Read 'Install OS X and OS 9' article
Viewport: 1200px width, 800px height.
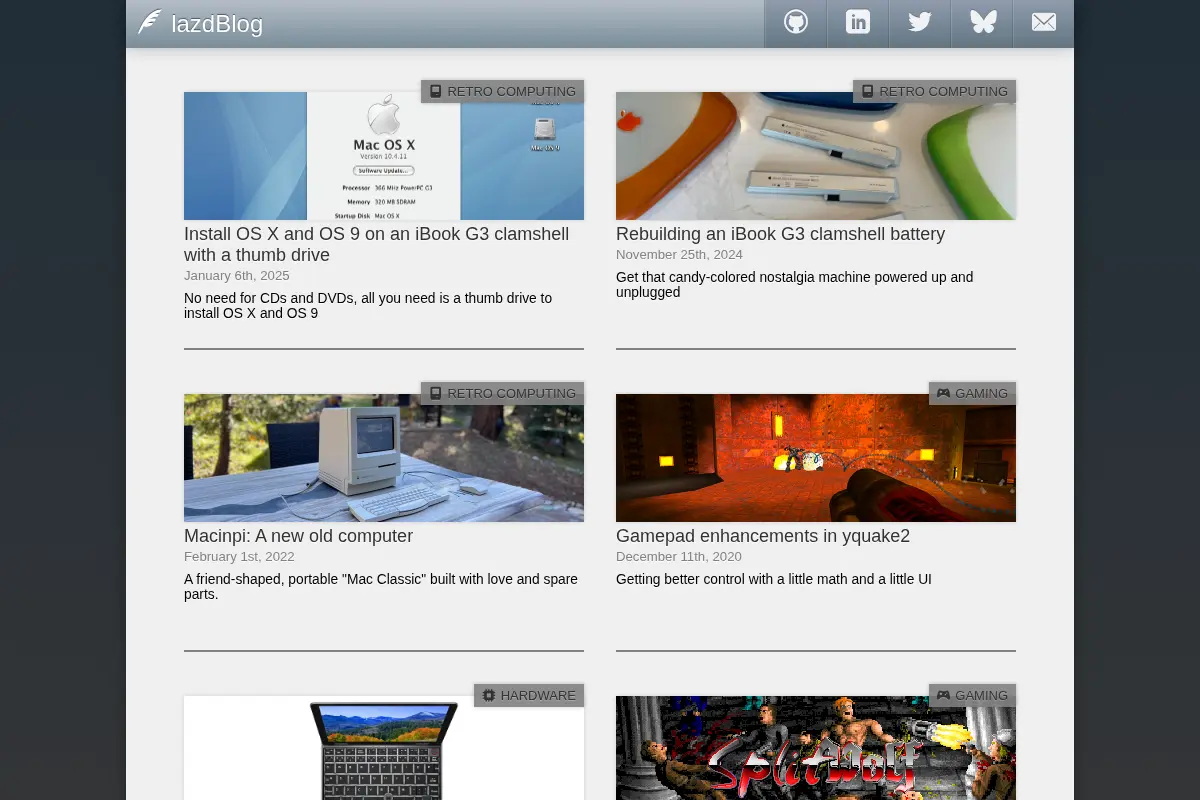click(x=376, y=244)
